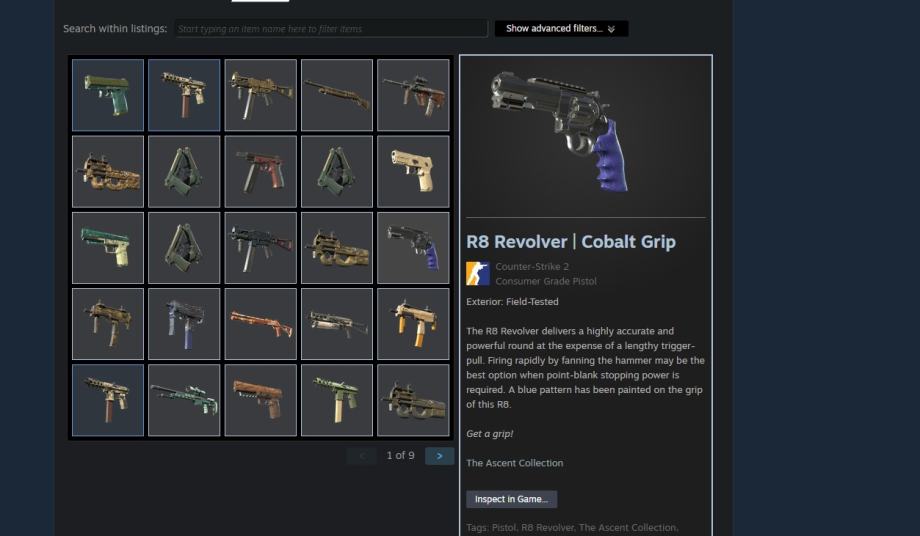920x536 pixels.
Task: Pick the orange sawed-off shotgun item
Action: [x=261, y=324]
